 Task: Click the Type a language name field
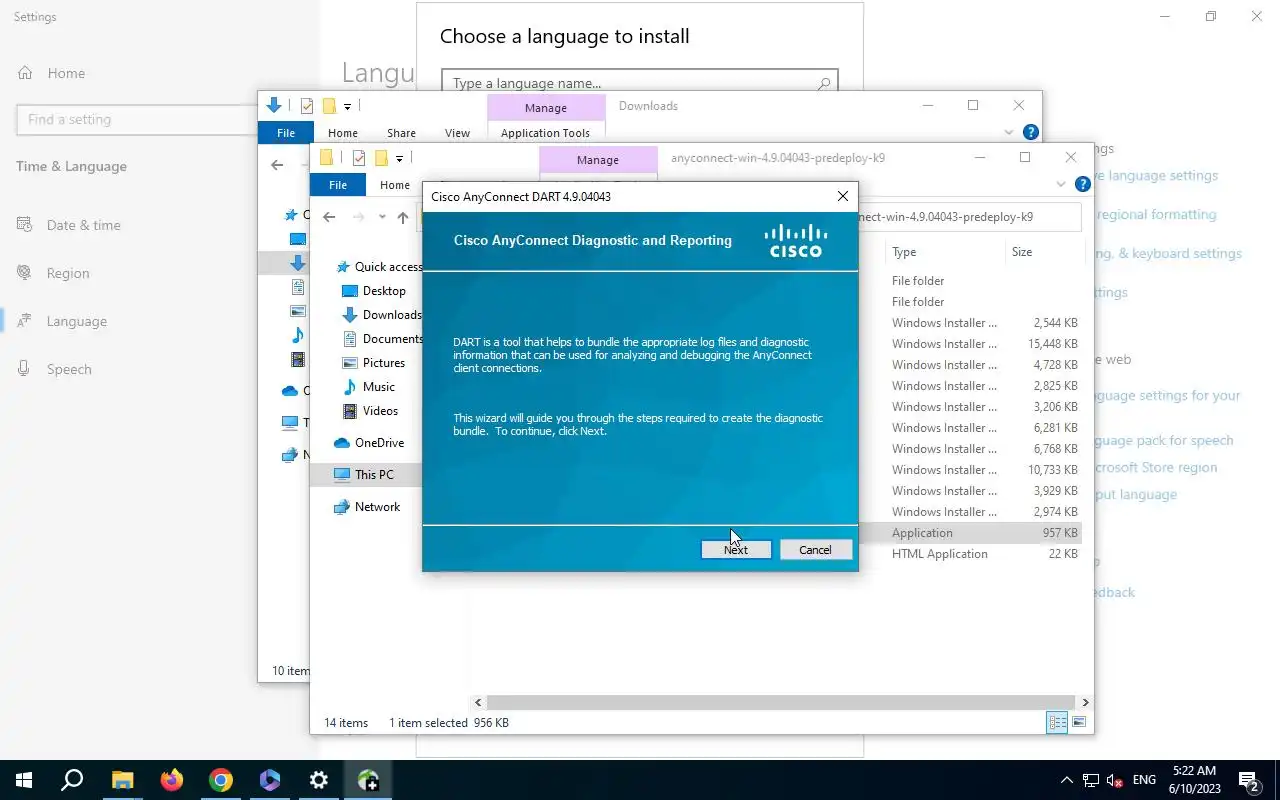(639, 83)
